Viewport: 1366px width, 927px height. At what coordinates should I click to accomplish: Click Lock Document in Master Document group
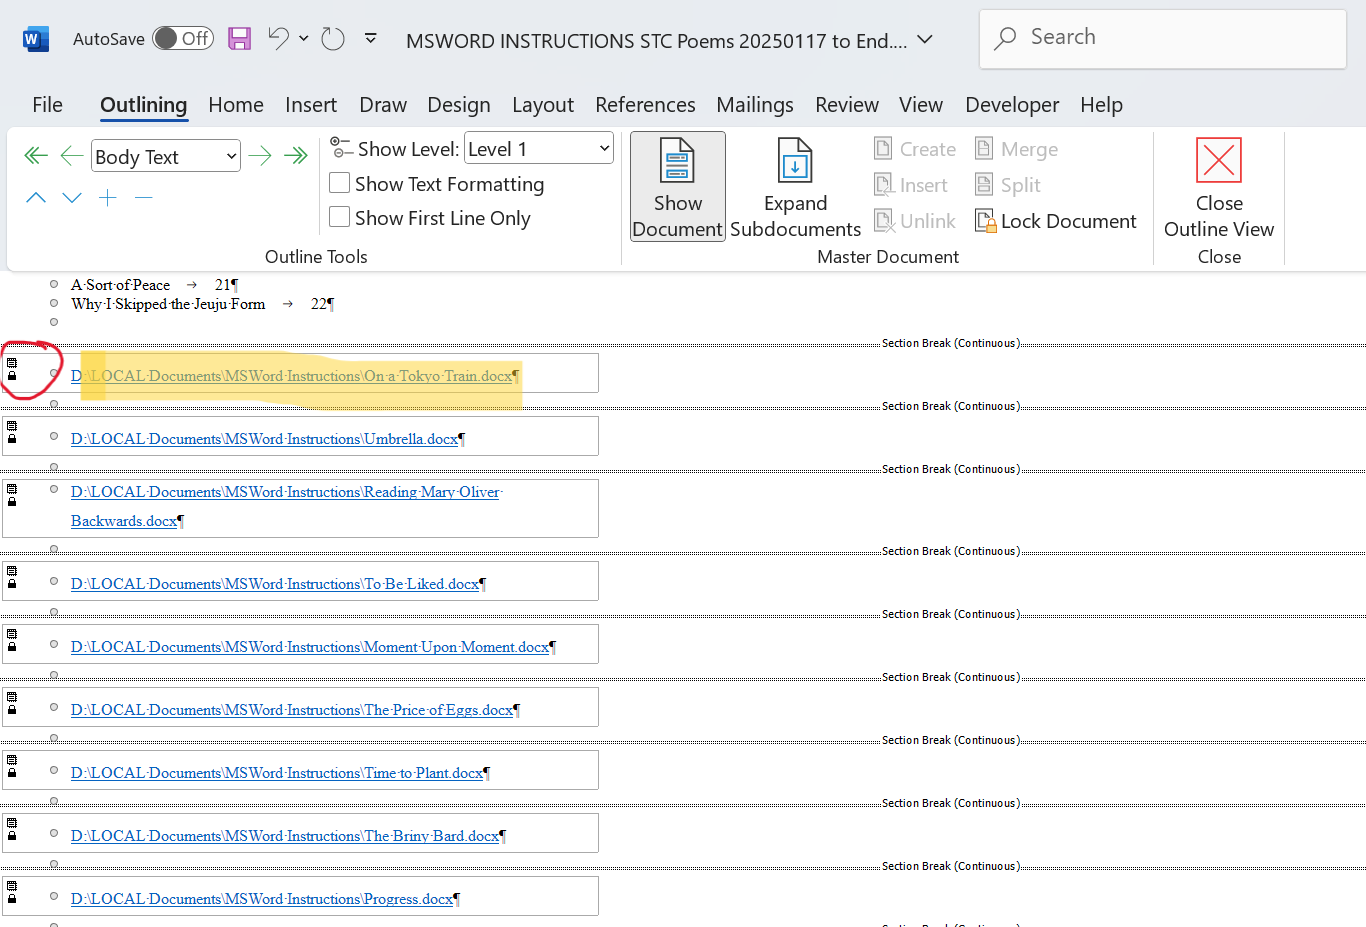[1056, 220]
